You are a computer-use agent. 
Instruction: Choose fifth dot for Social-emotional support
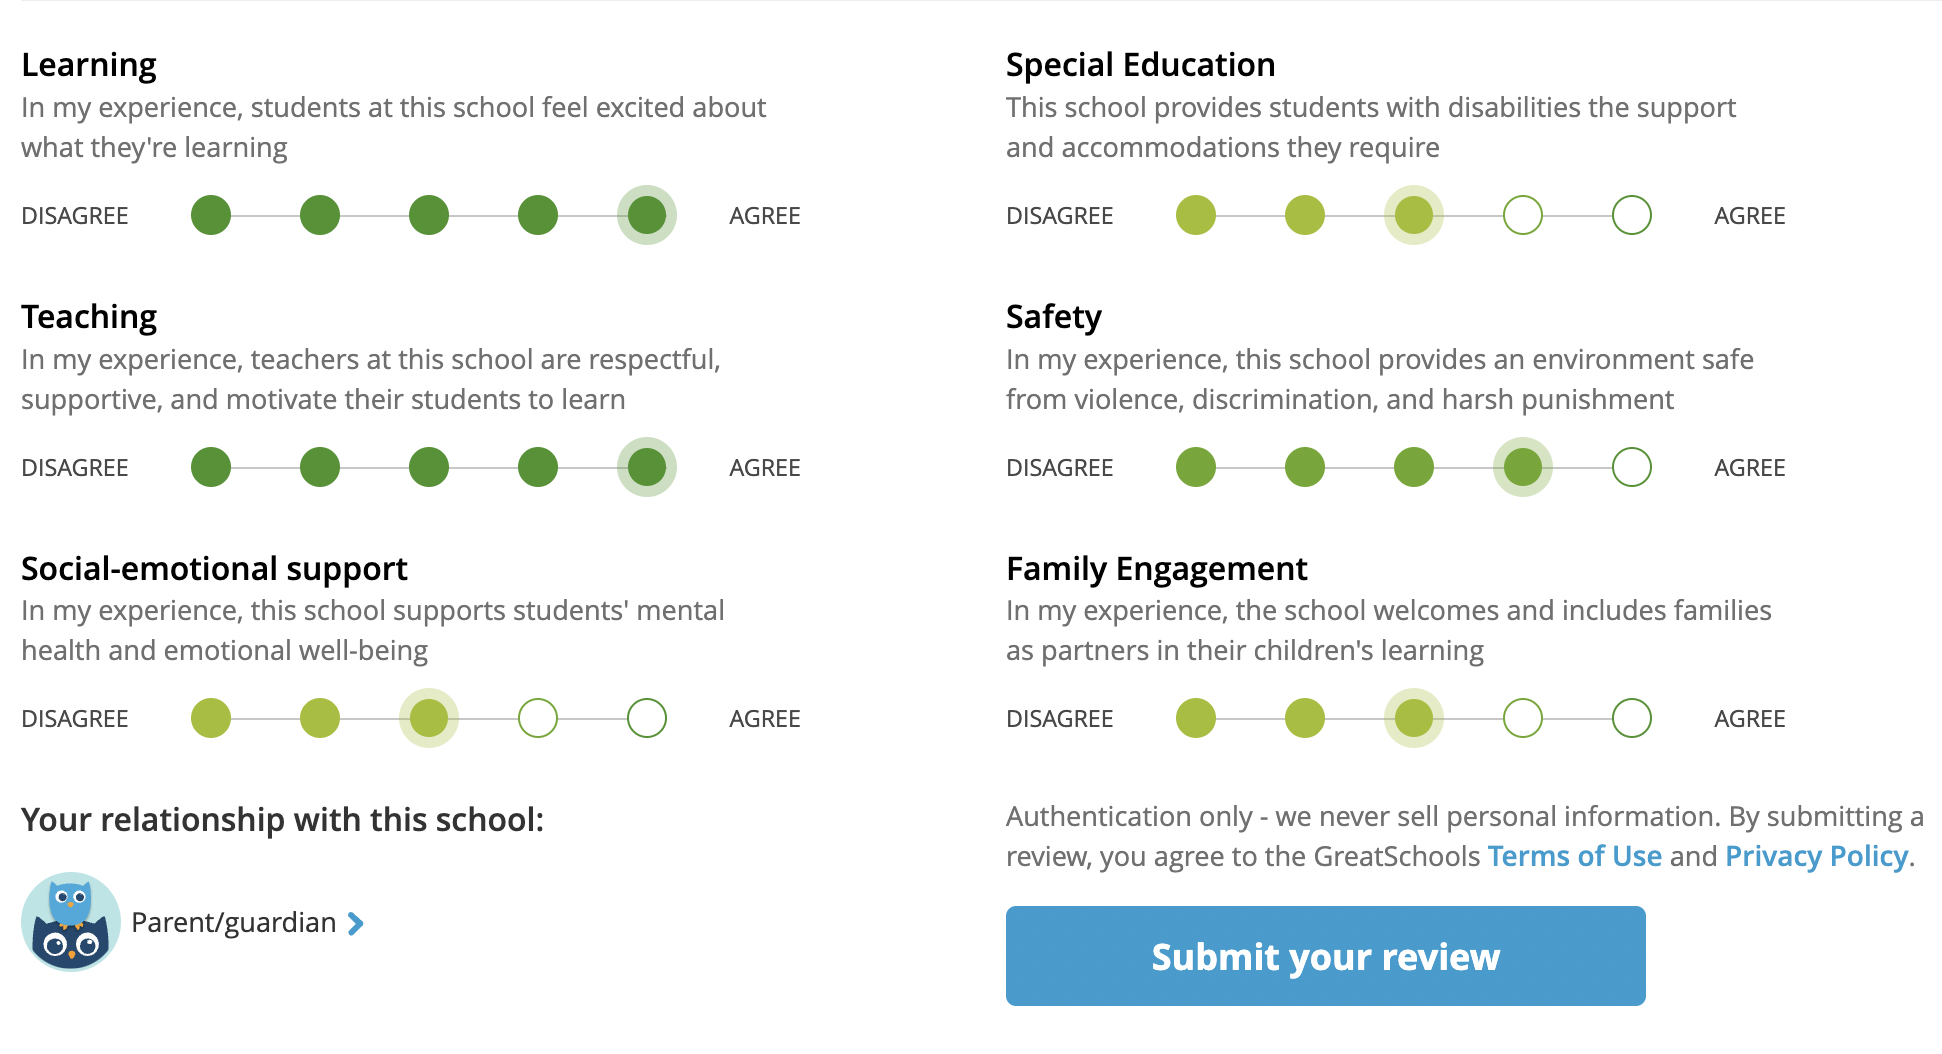pos(647,718)
